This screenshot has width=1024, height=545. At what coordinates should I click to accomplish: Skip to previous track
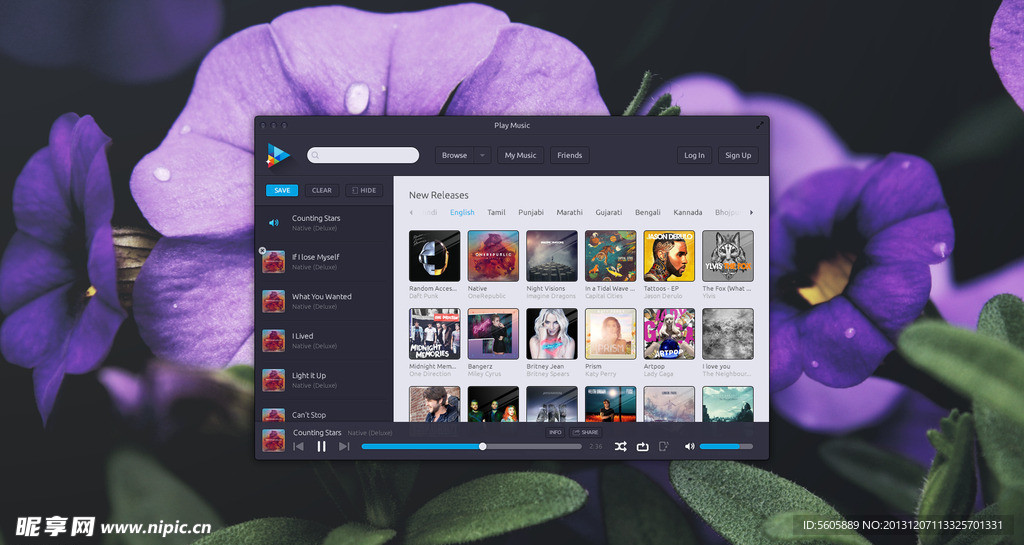(x=298, y=446)
